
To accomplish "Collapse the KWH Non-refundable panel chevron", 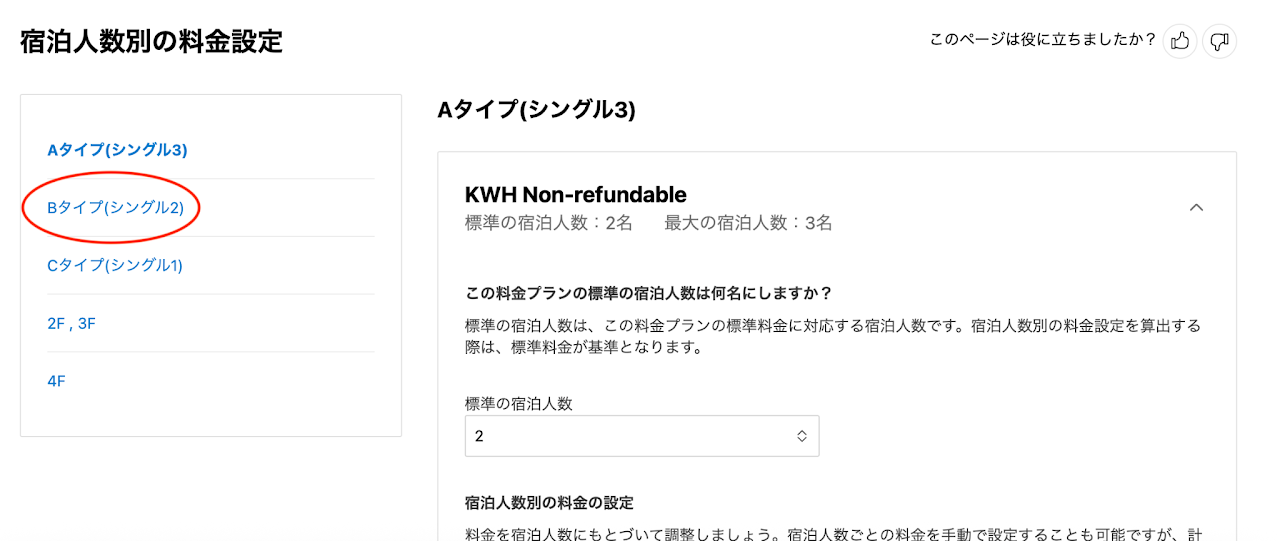I will pyautogui.click(x=1196, y=208).
